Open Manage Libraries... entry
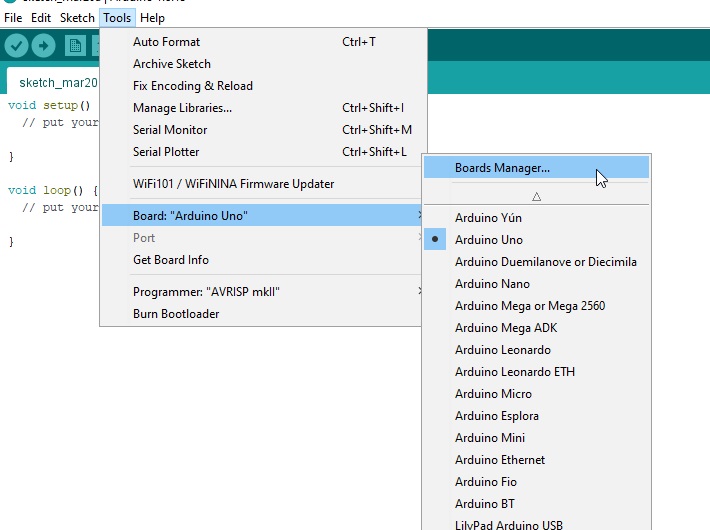This screenshot has width=710, height=530. [x=262, y=108]
